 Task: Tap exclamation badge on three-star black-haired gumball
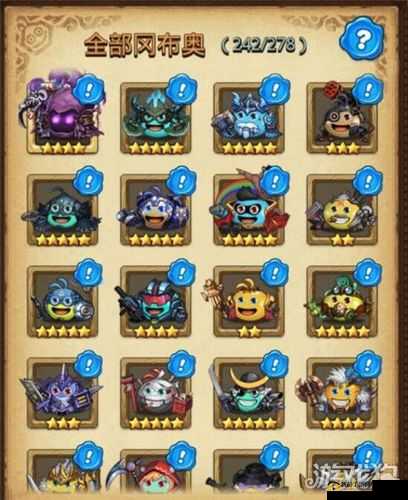coord(368,90)
